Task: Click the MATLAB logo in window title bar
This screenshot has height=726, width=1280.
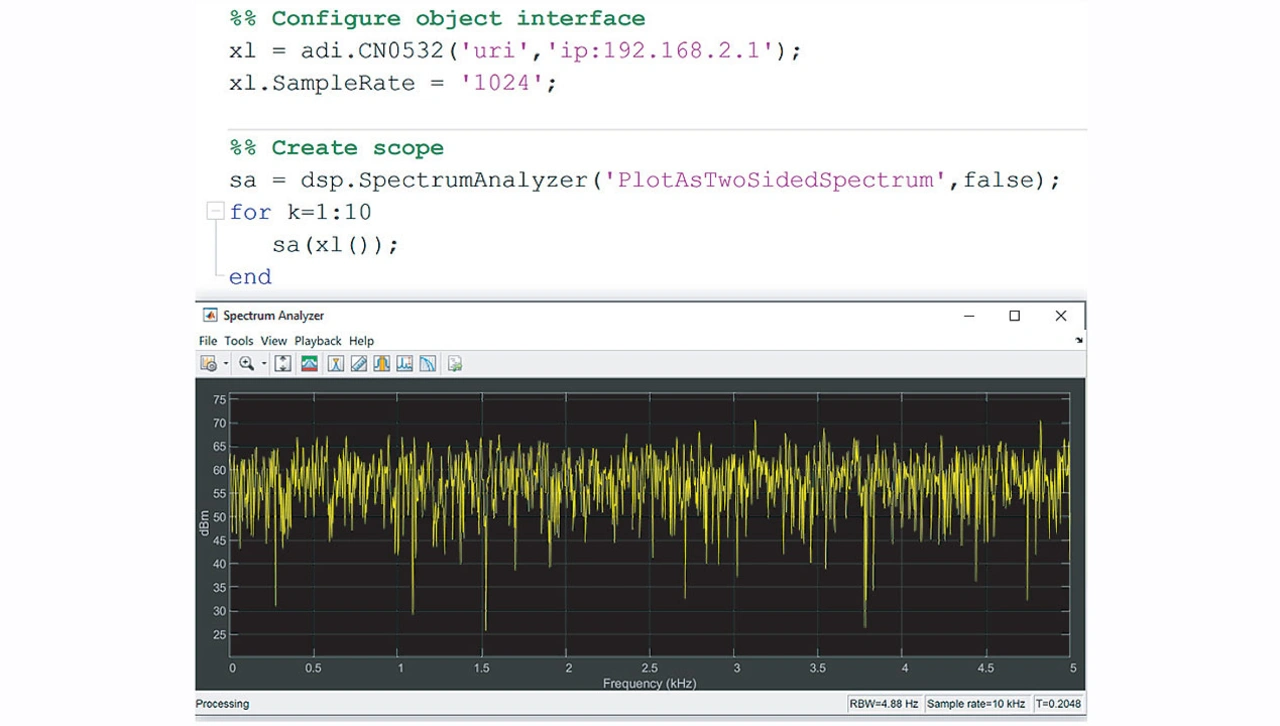Action: 210,316
